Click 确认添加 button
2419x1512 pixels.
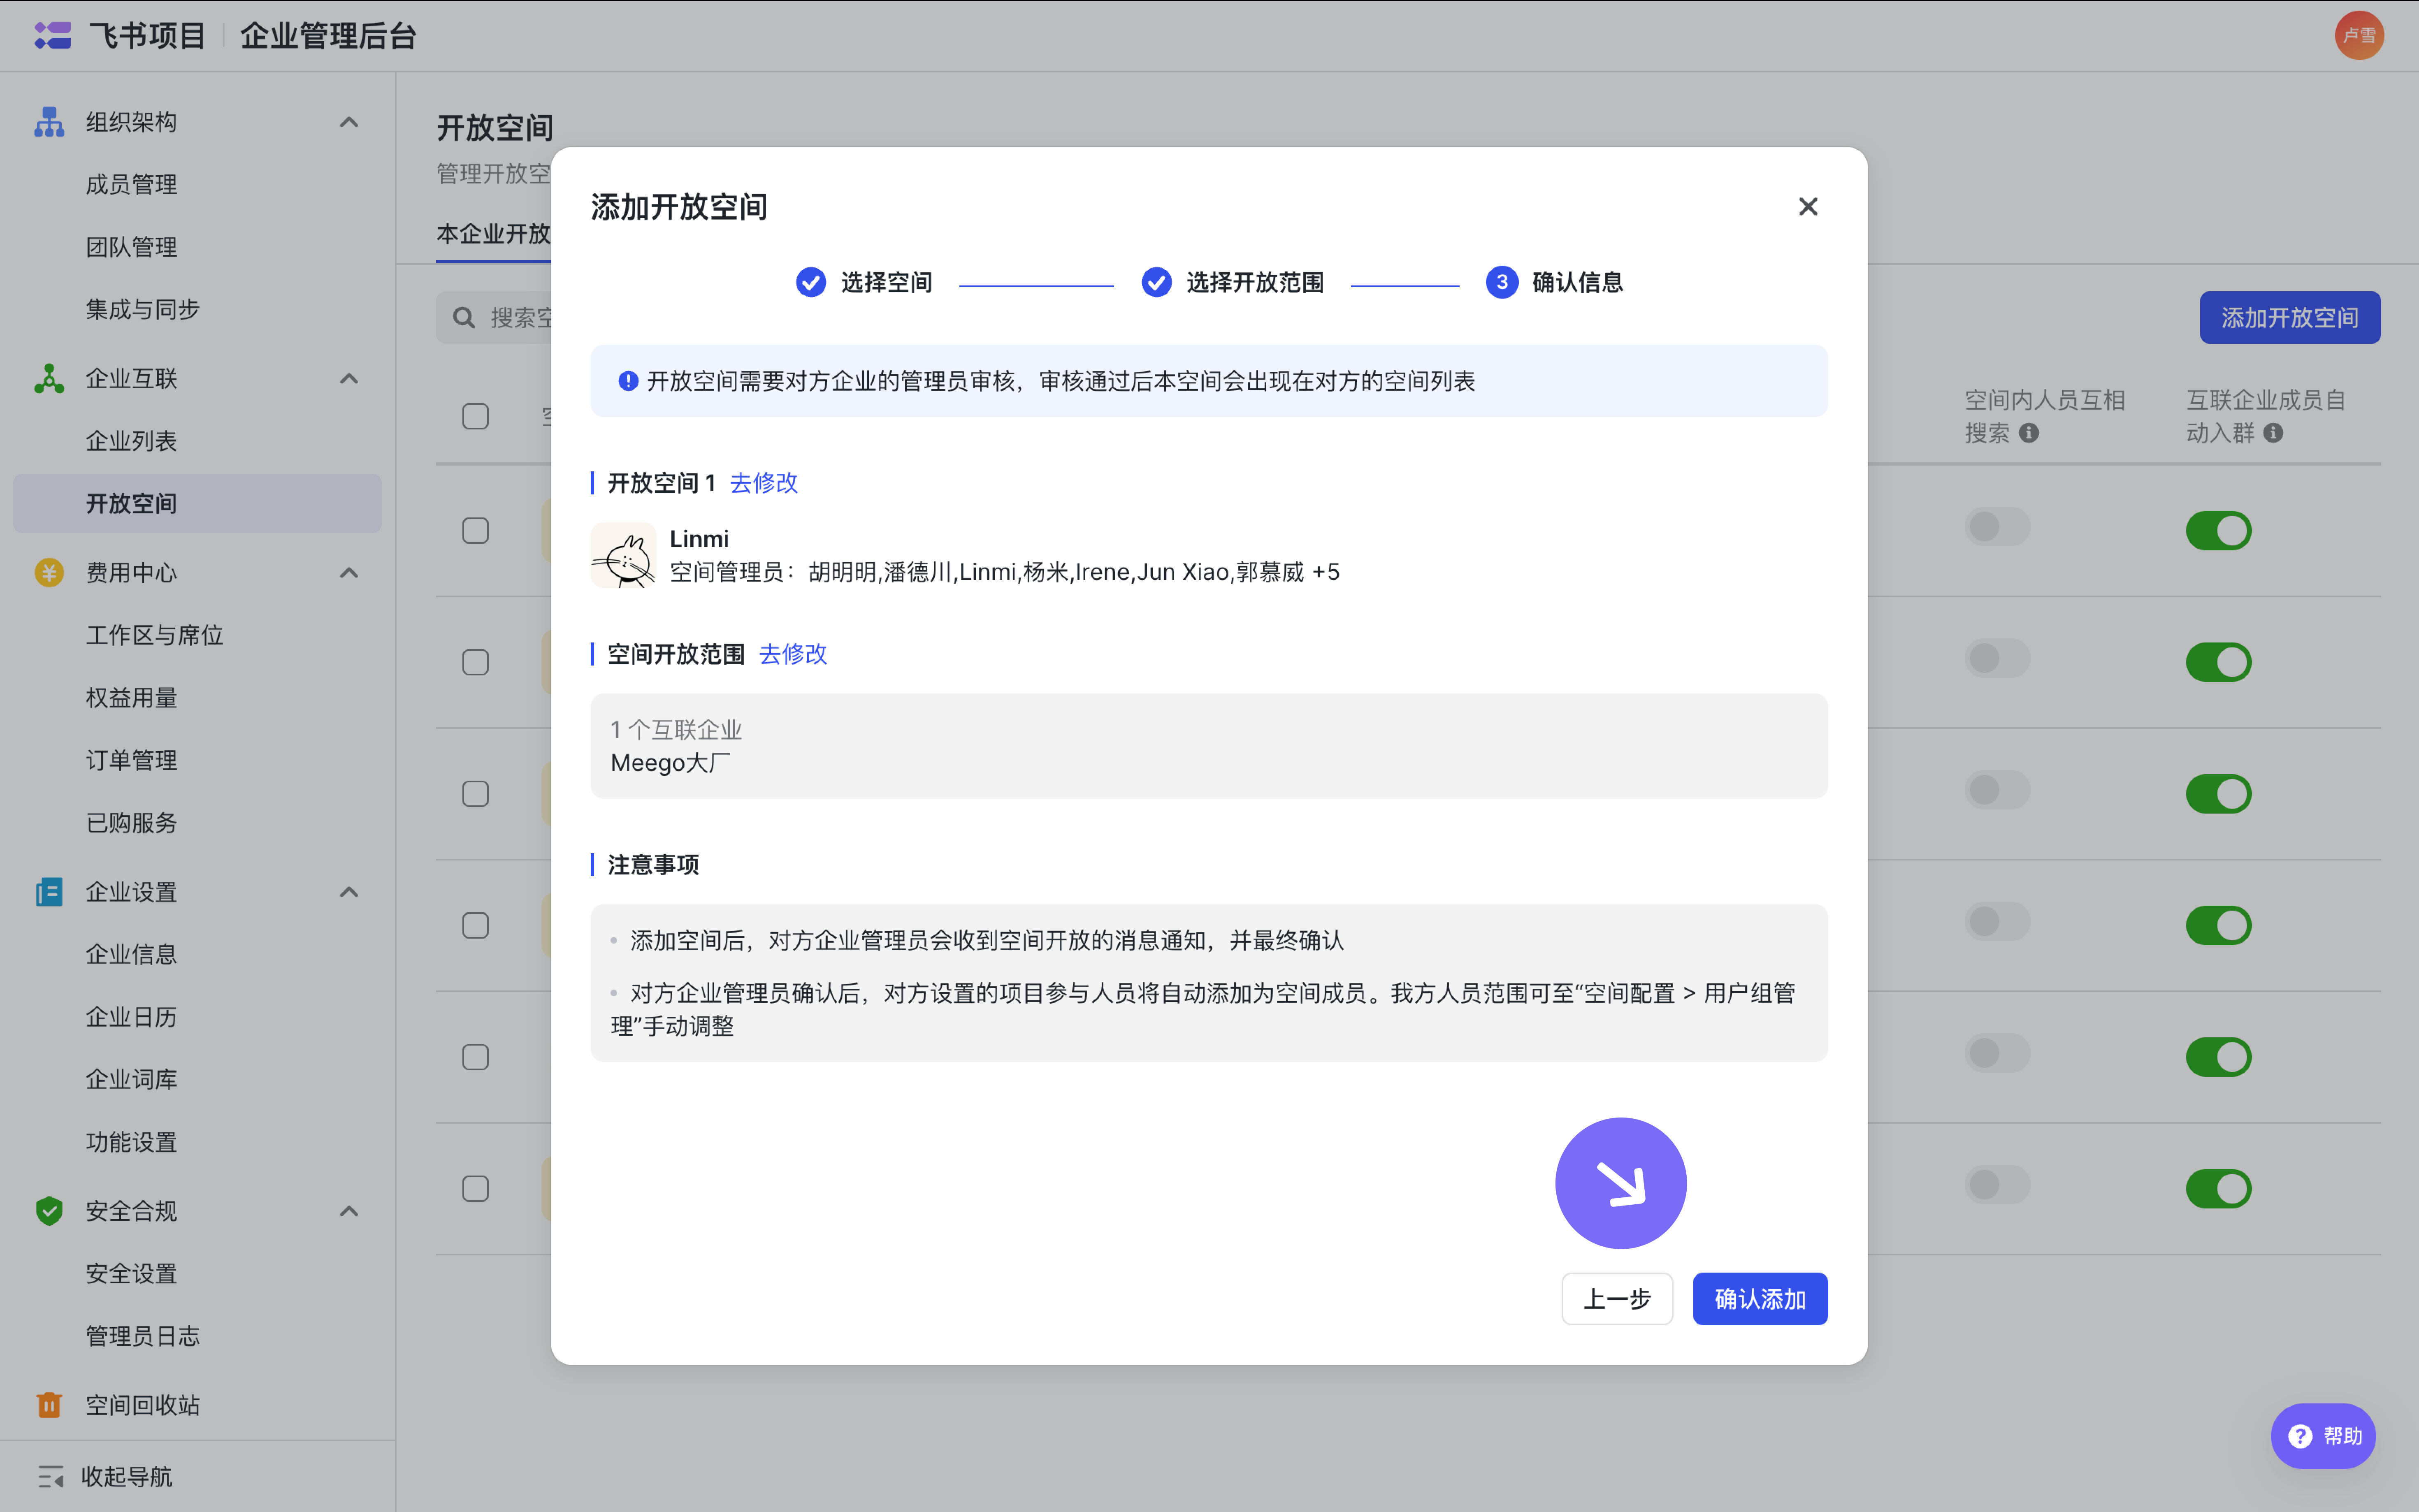point(1759,1299)
